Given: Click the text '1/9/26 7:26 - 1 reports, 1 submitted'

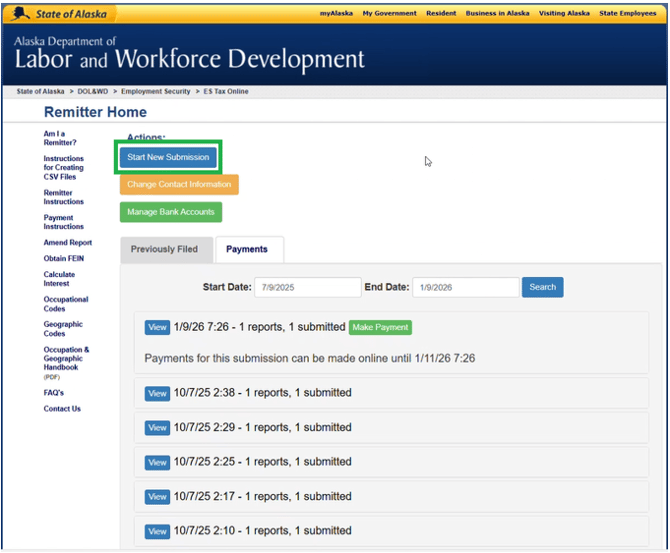Looking at the screenshot, I should [259, 327].
